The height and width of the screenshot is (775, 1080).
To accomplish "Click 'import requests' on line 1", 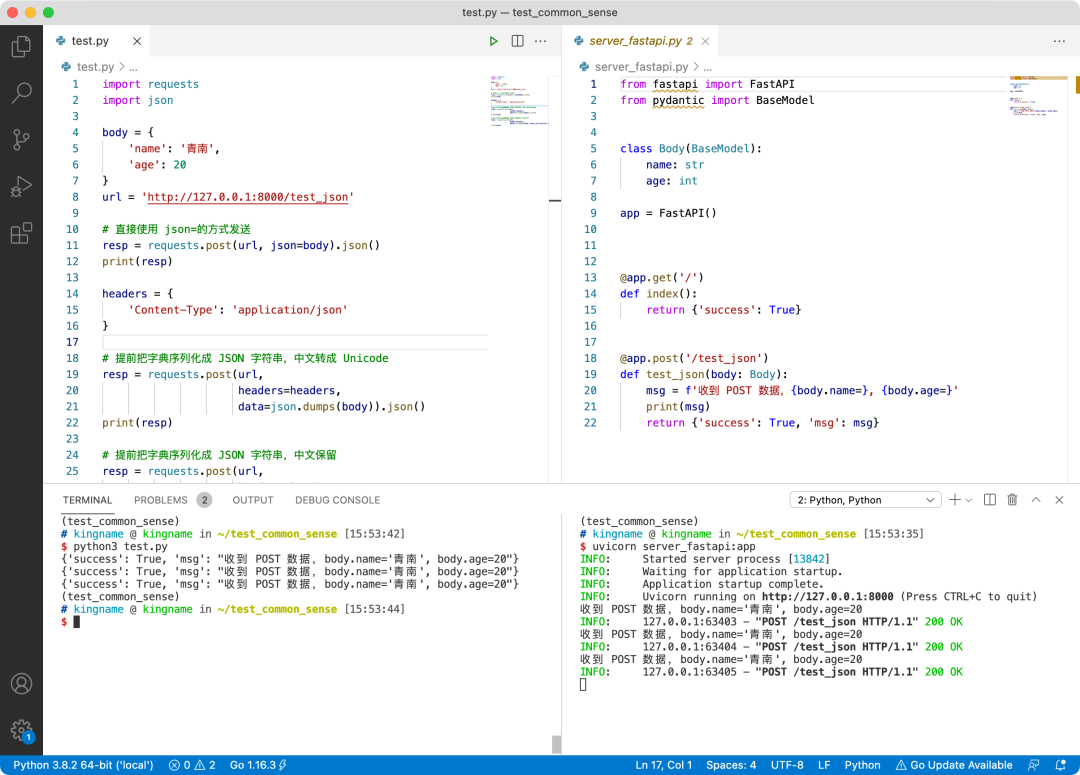I will pyautogui.click(x=150, y=84).
